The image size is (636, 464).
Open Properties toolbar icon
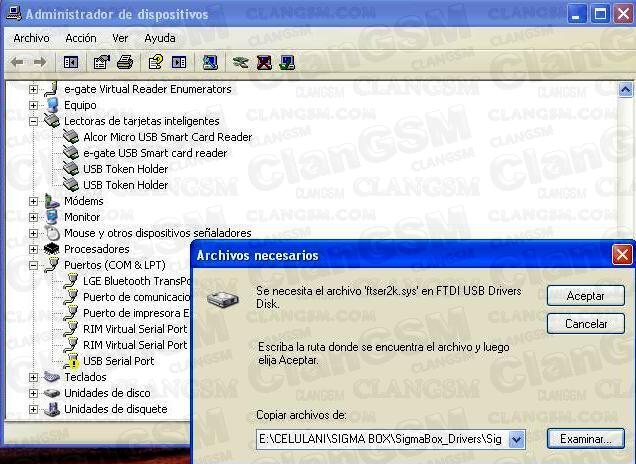point(101,62)
